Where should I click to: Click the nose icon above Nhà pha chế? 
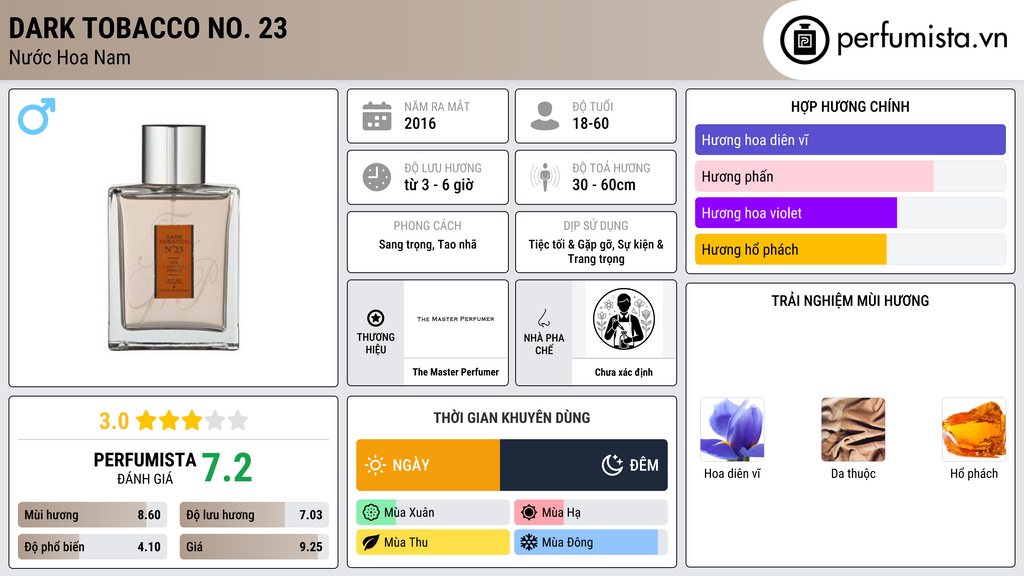tap(543, 318)
